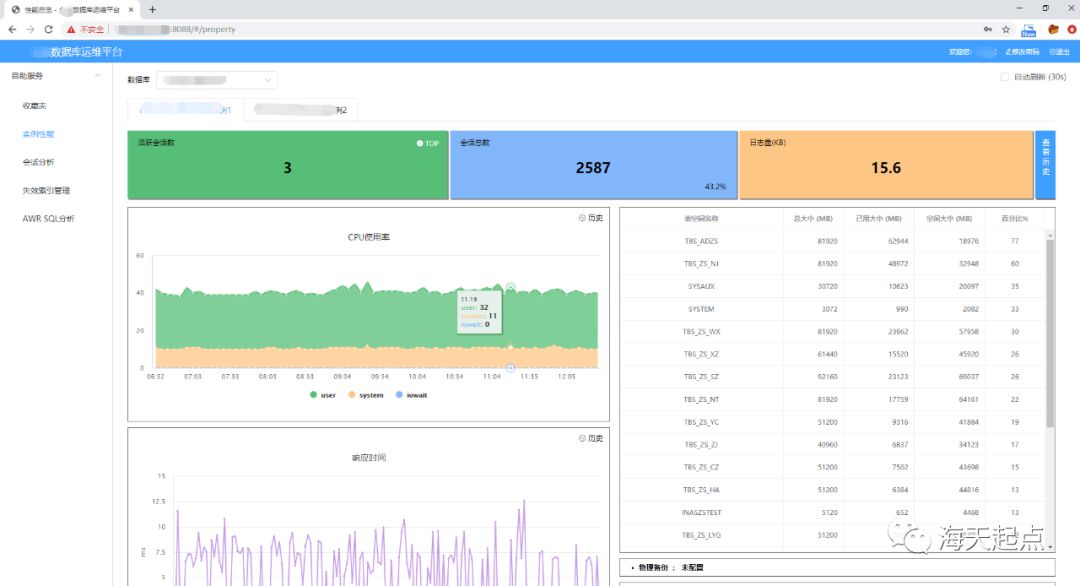1080x586 pixels.
Task: Click the bookmark star icon in address bar
Action: pyautogui.click(x=1006, y=30)
